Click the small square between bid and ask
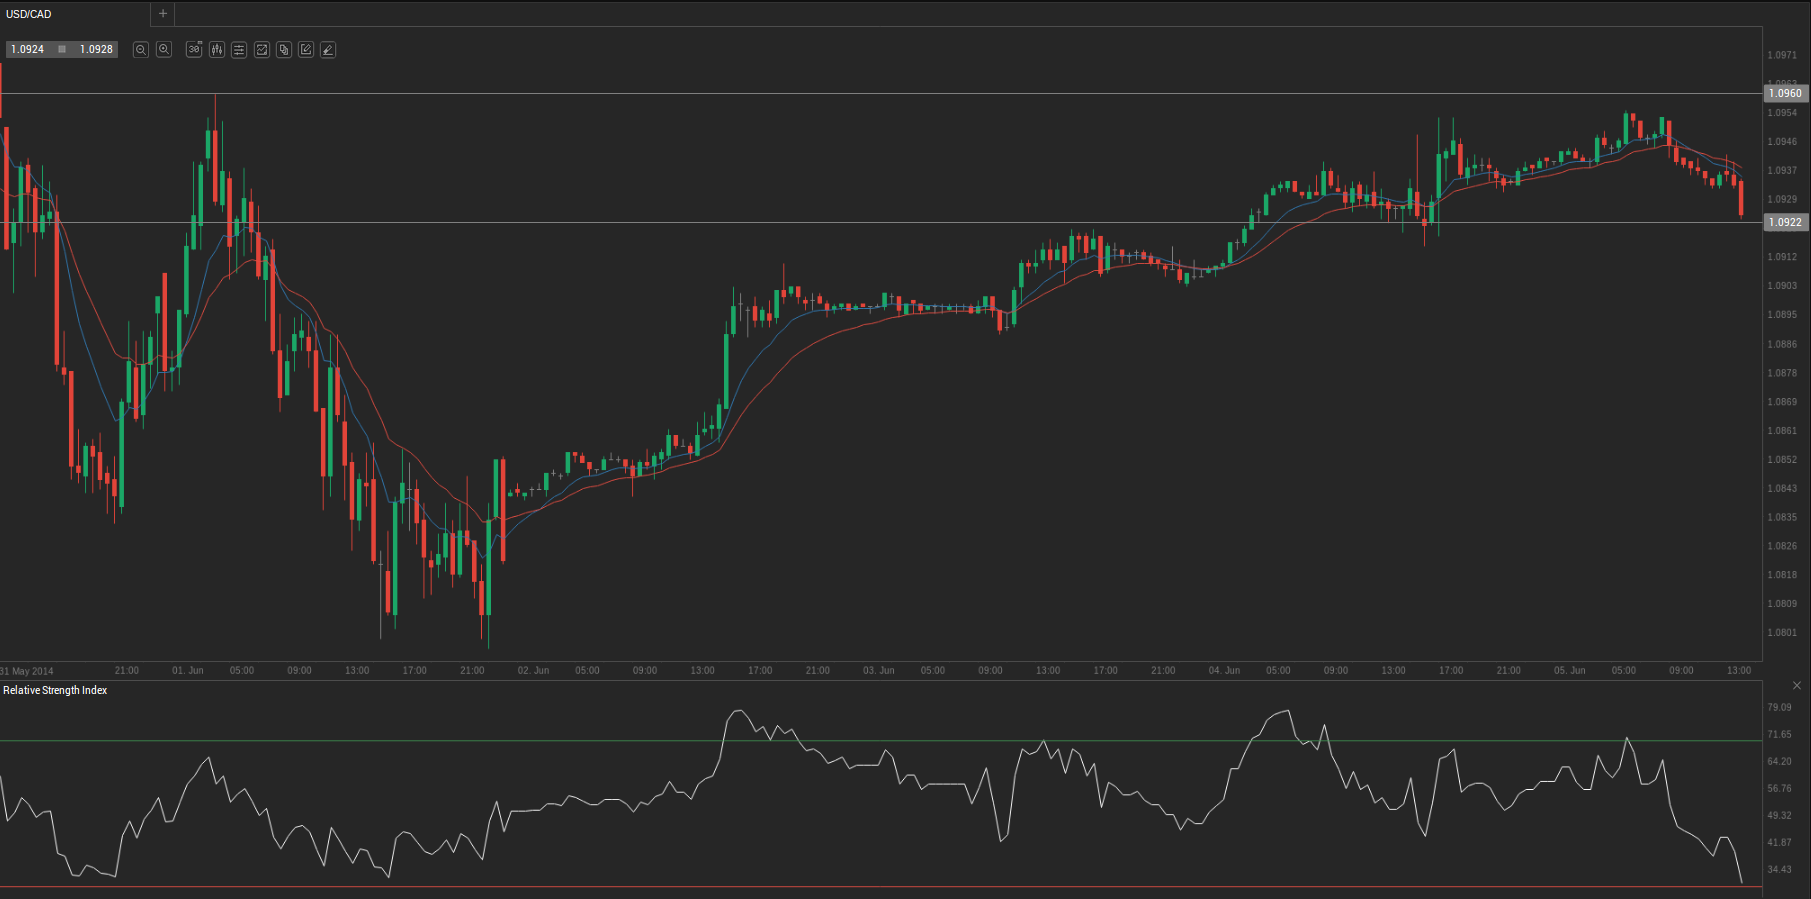 point(62,49)
